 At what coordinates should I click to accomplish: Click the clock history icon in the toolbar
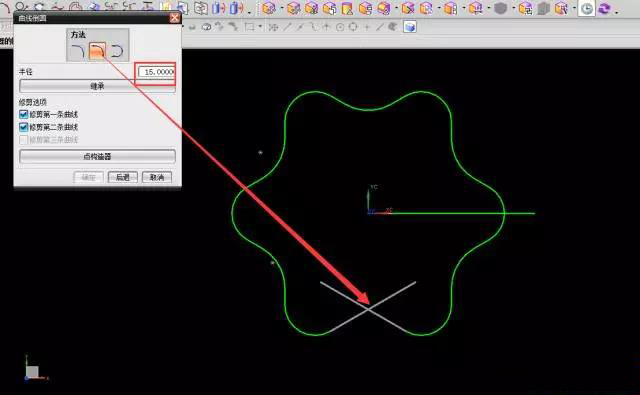coord(587,8)
